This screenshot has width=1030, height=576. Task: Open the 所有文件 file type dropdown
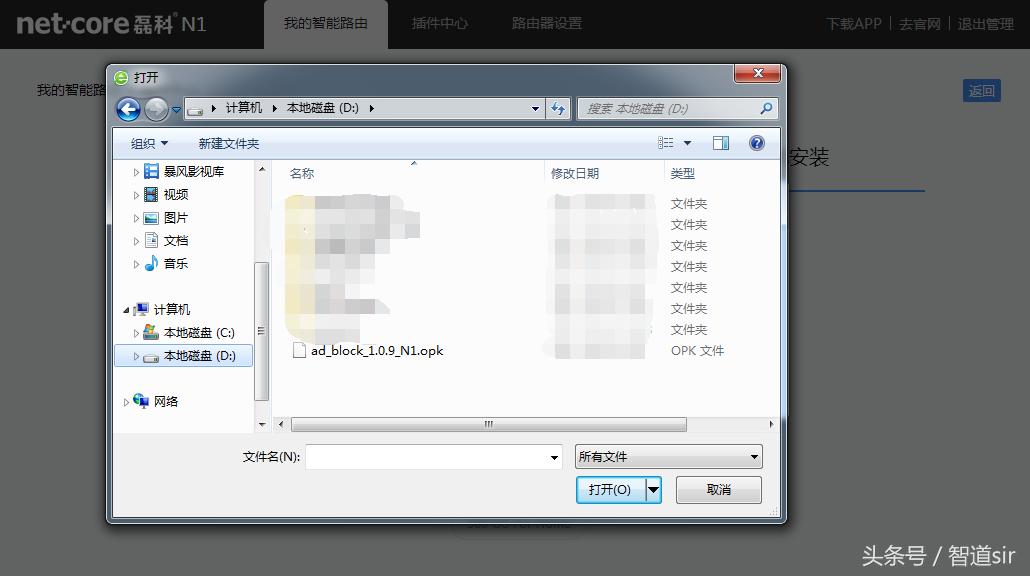667,456
